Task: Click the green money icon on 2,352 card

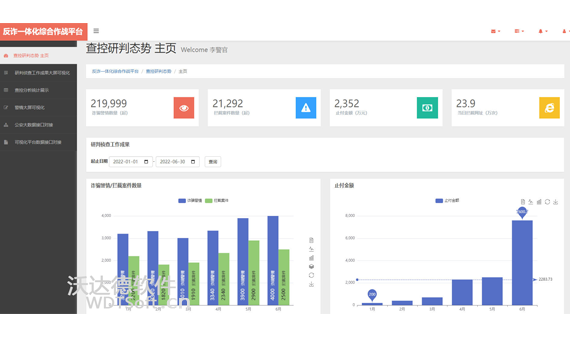Action: 427,108
